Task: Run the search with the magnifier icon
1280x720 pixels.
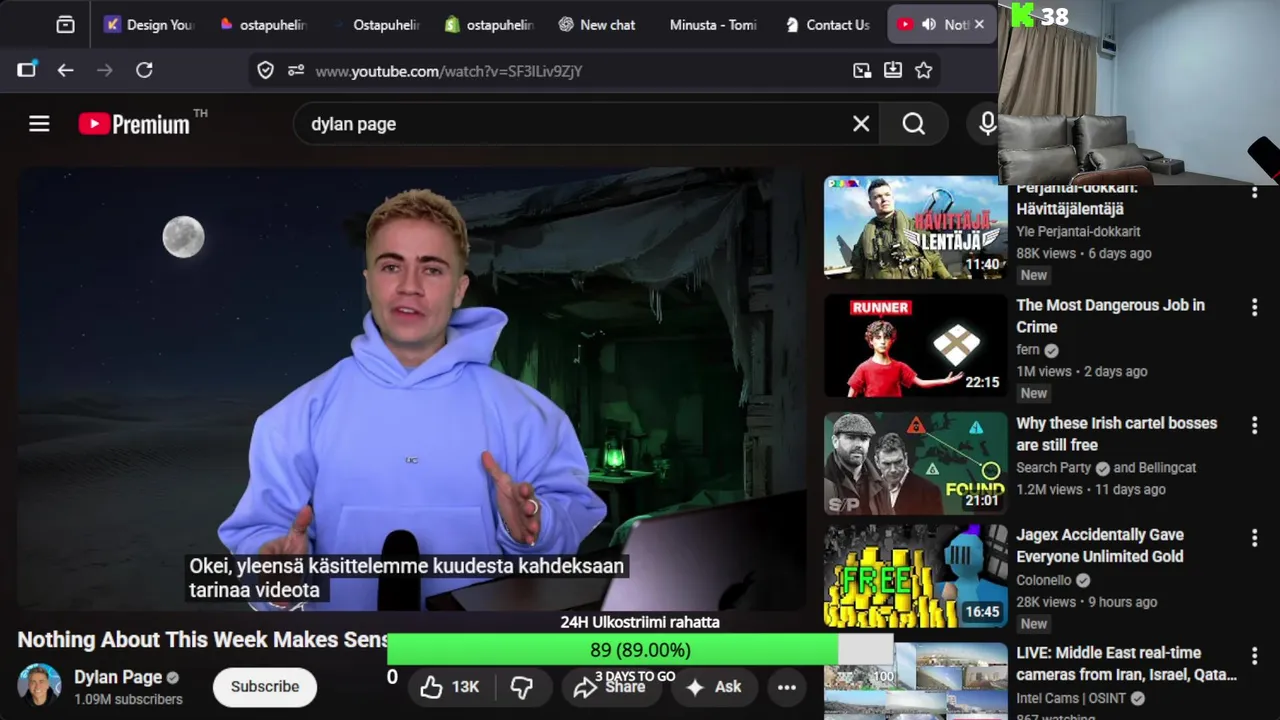Action: click(914, 124)
